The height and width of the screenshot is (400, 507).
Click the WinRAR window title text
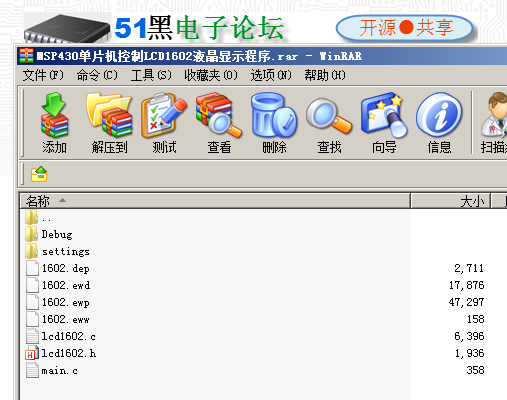pos(199,56)
